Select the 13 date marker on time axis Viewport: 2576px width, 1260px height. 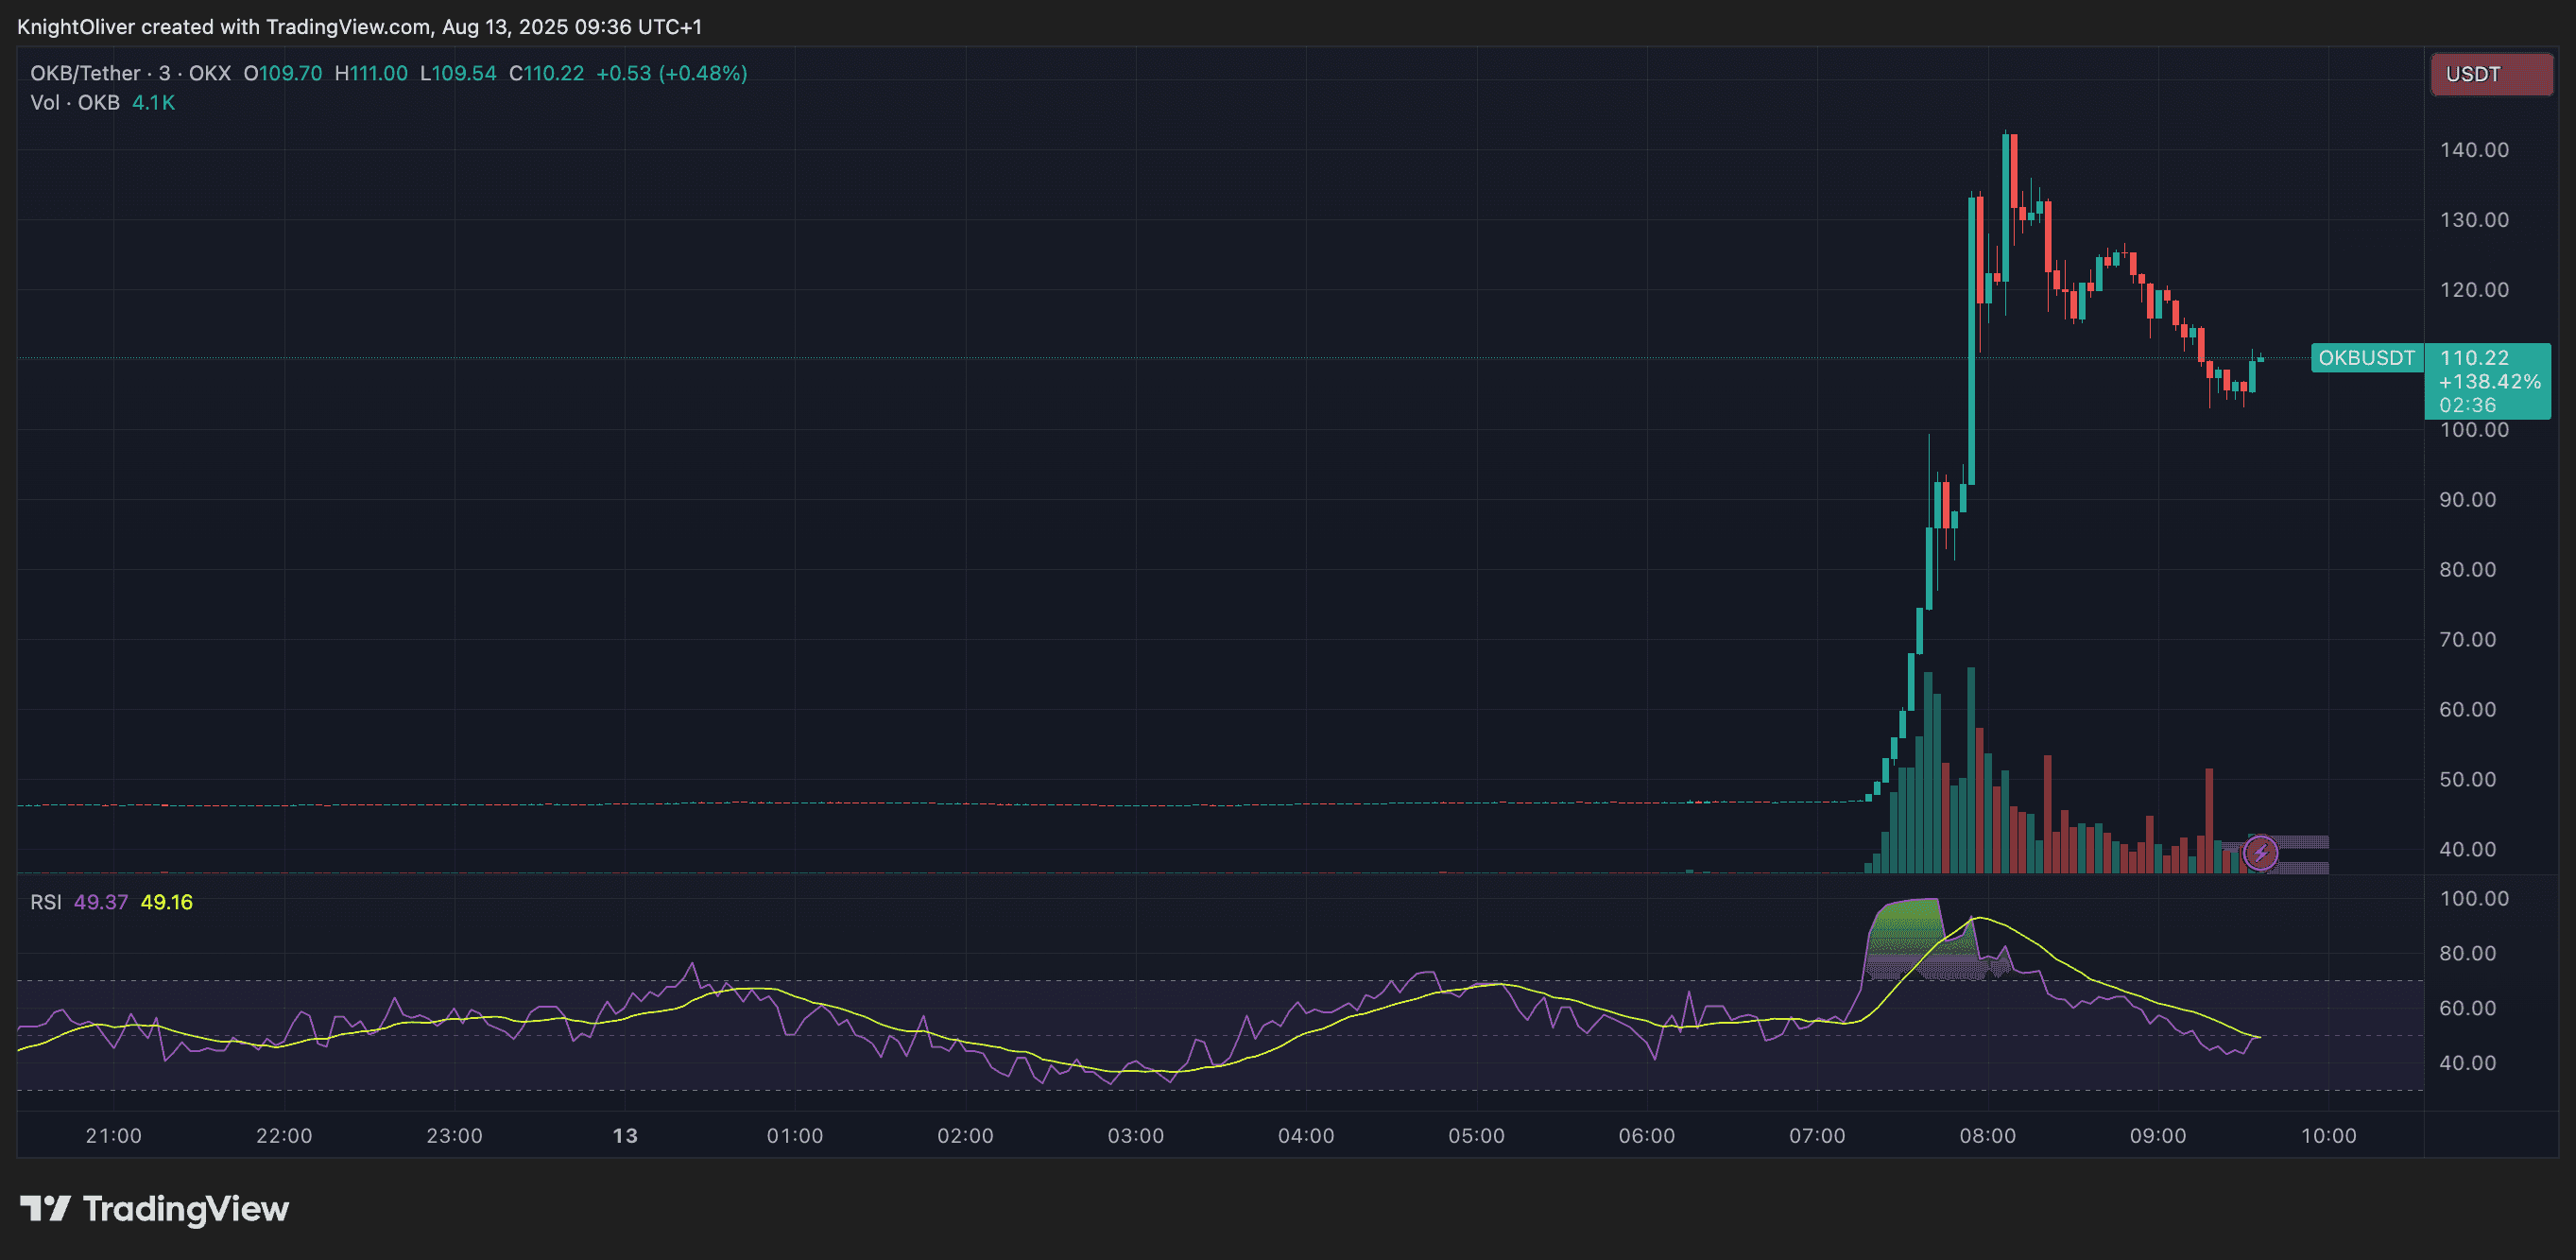625,1135
